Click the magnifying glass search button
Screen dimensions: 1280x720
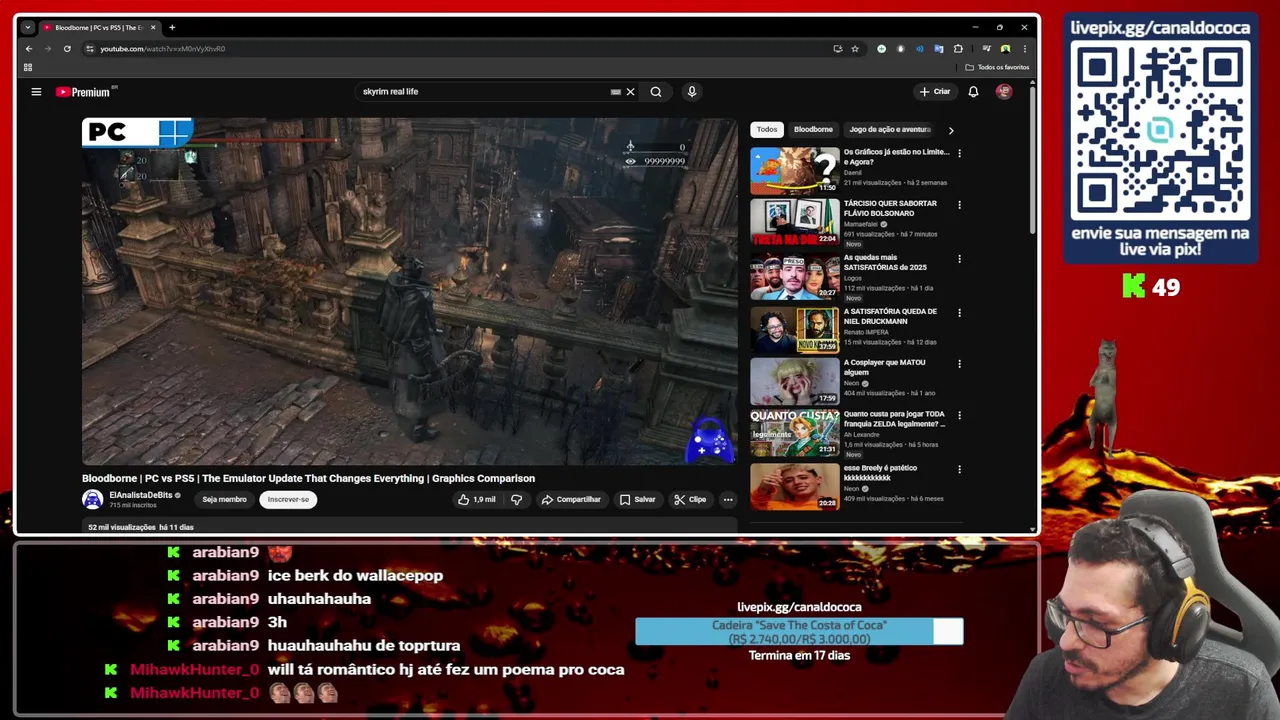(x=656, y=92)
